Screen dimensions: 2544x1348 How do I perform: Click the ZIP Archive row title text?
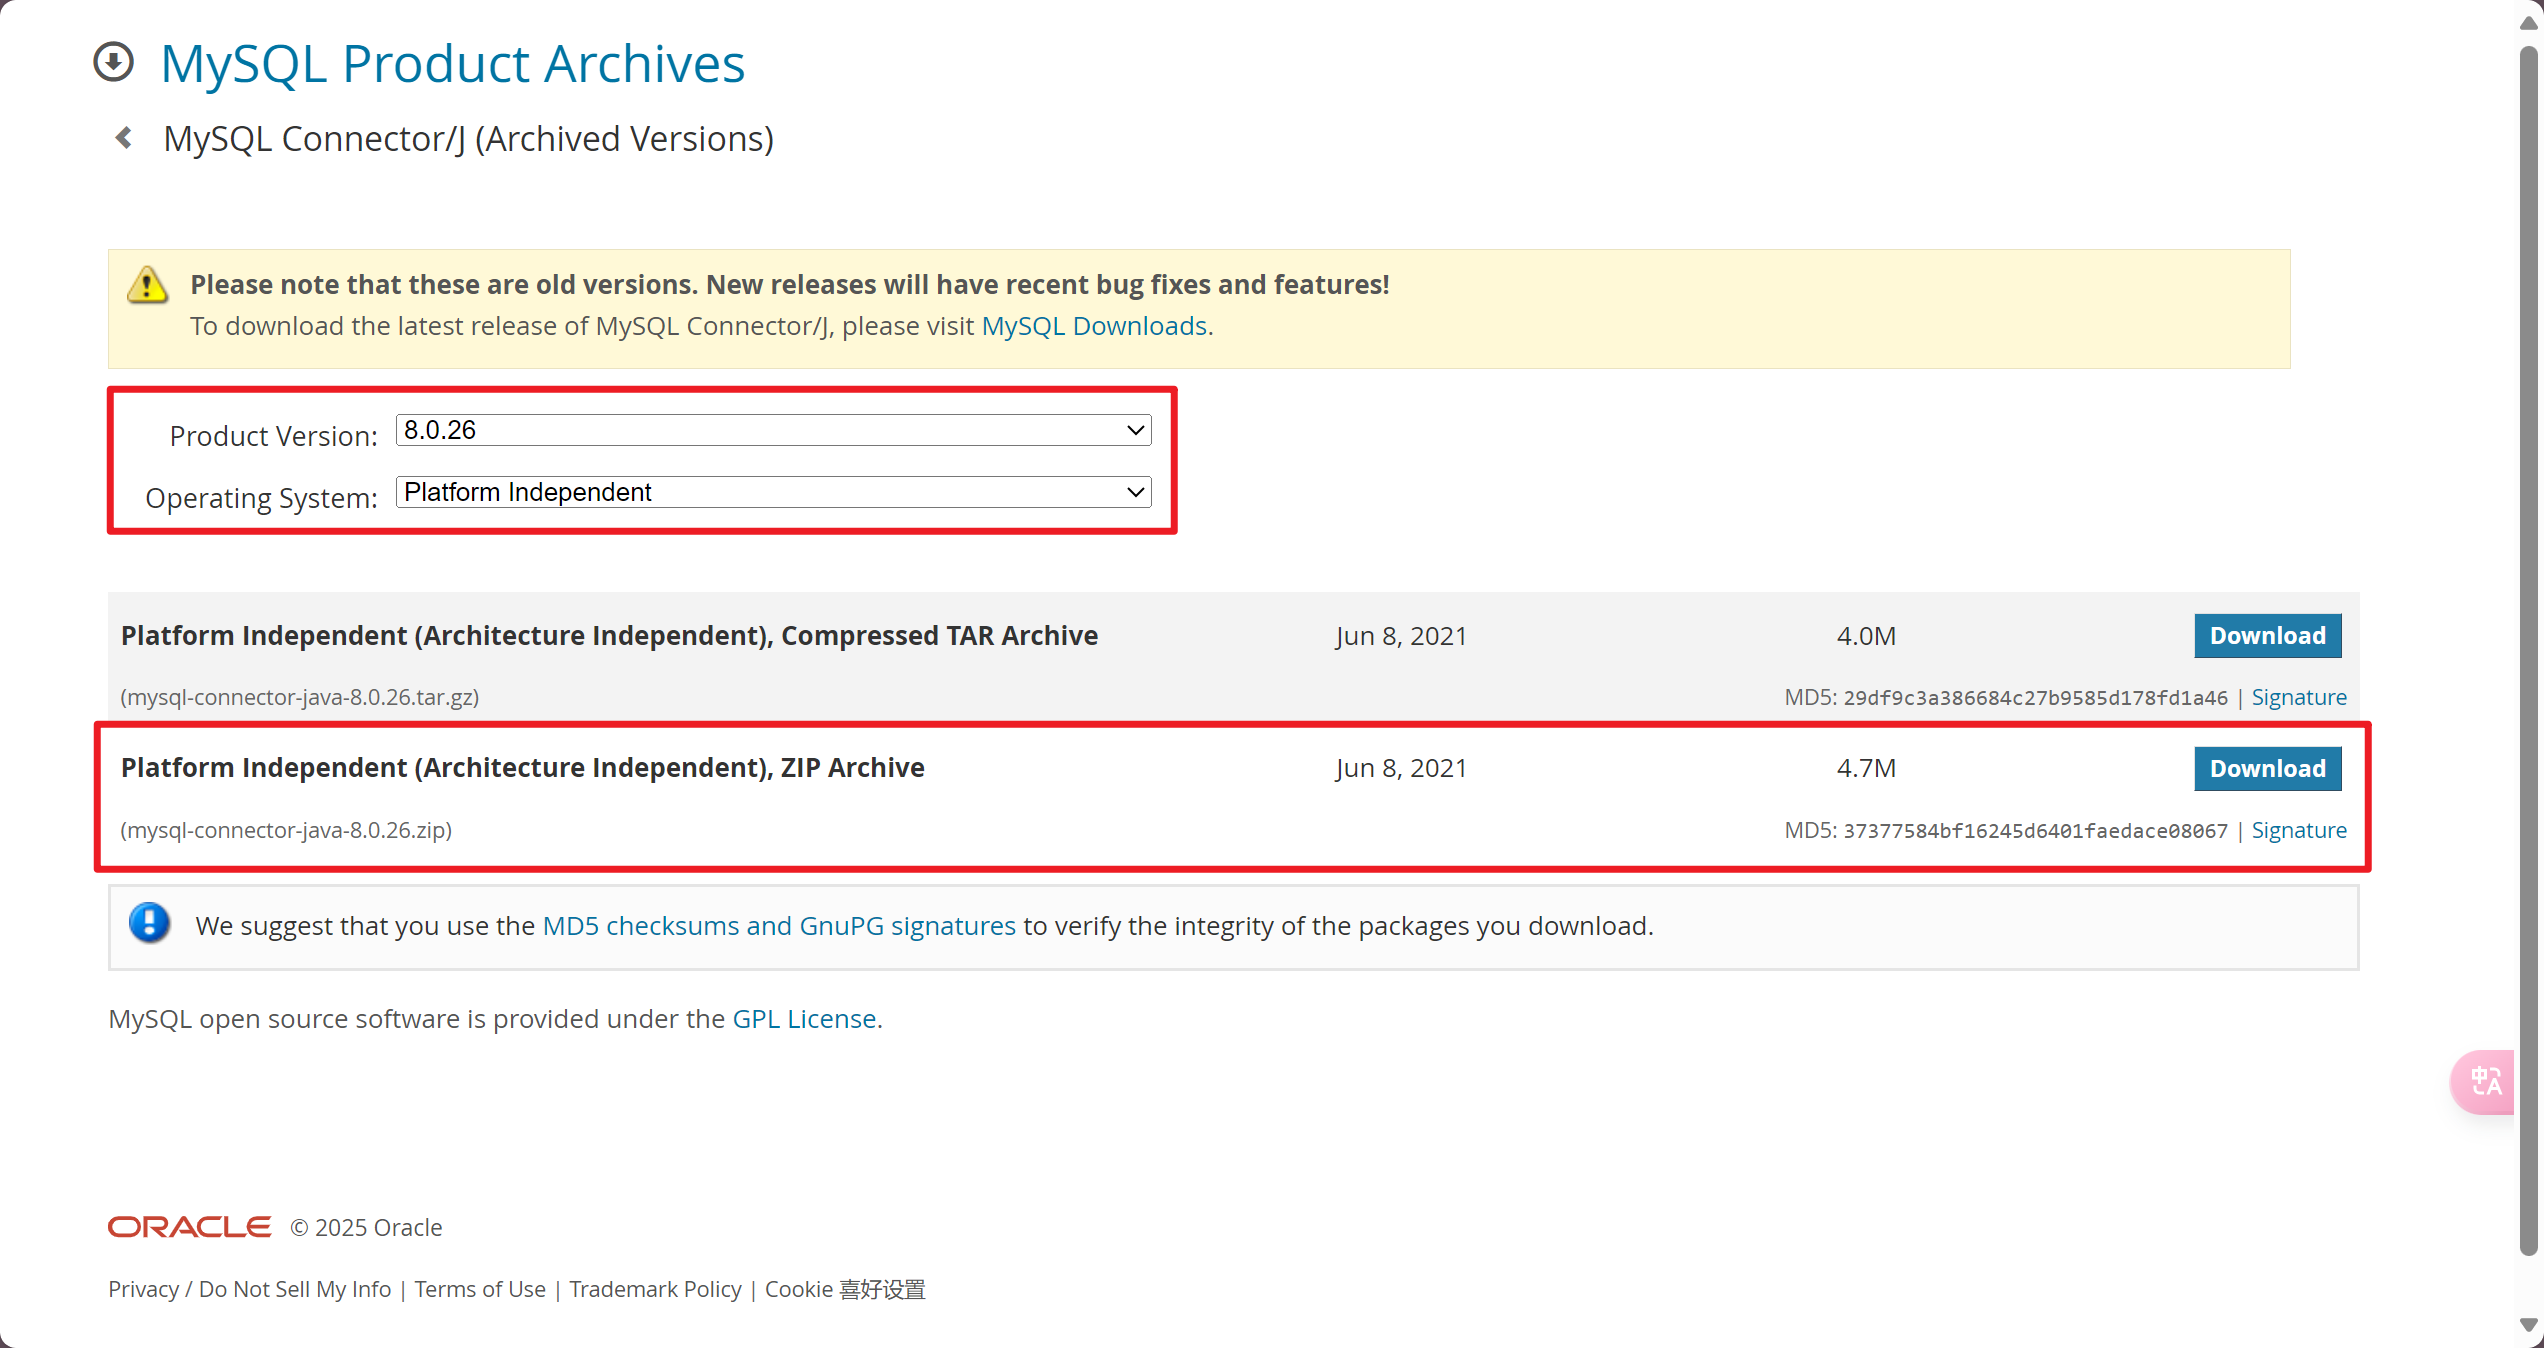point(523,768)
